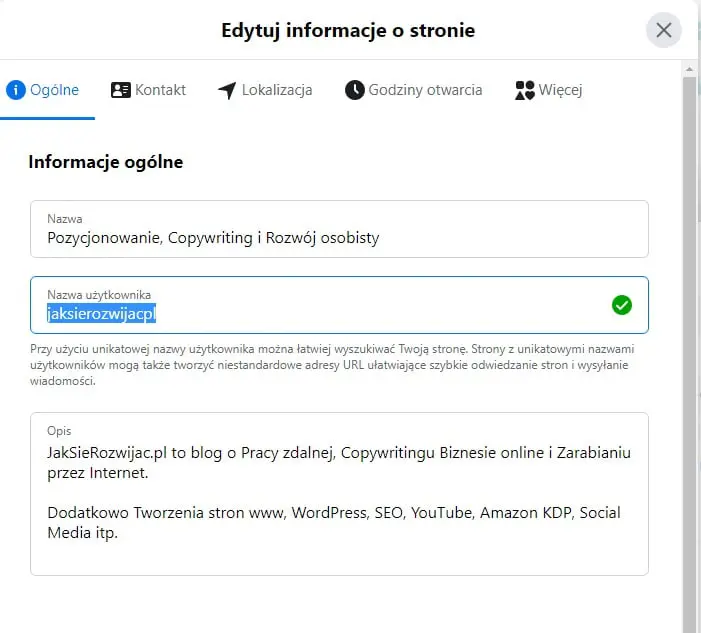Click inside the Opis description textarea
Viewport: 701px width, 633px height.
click(x=339, y=494)
